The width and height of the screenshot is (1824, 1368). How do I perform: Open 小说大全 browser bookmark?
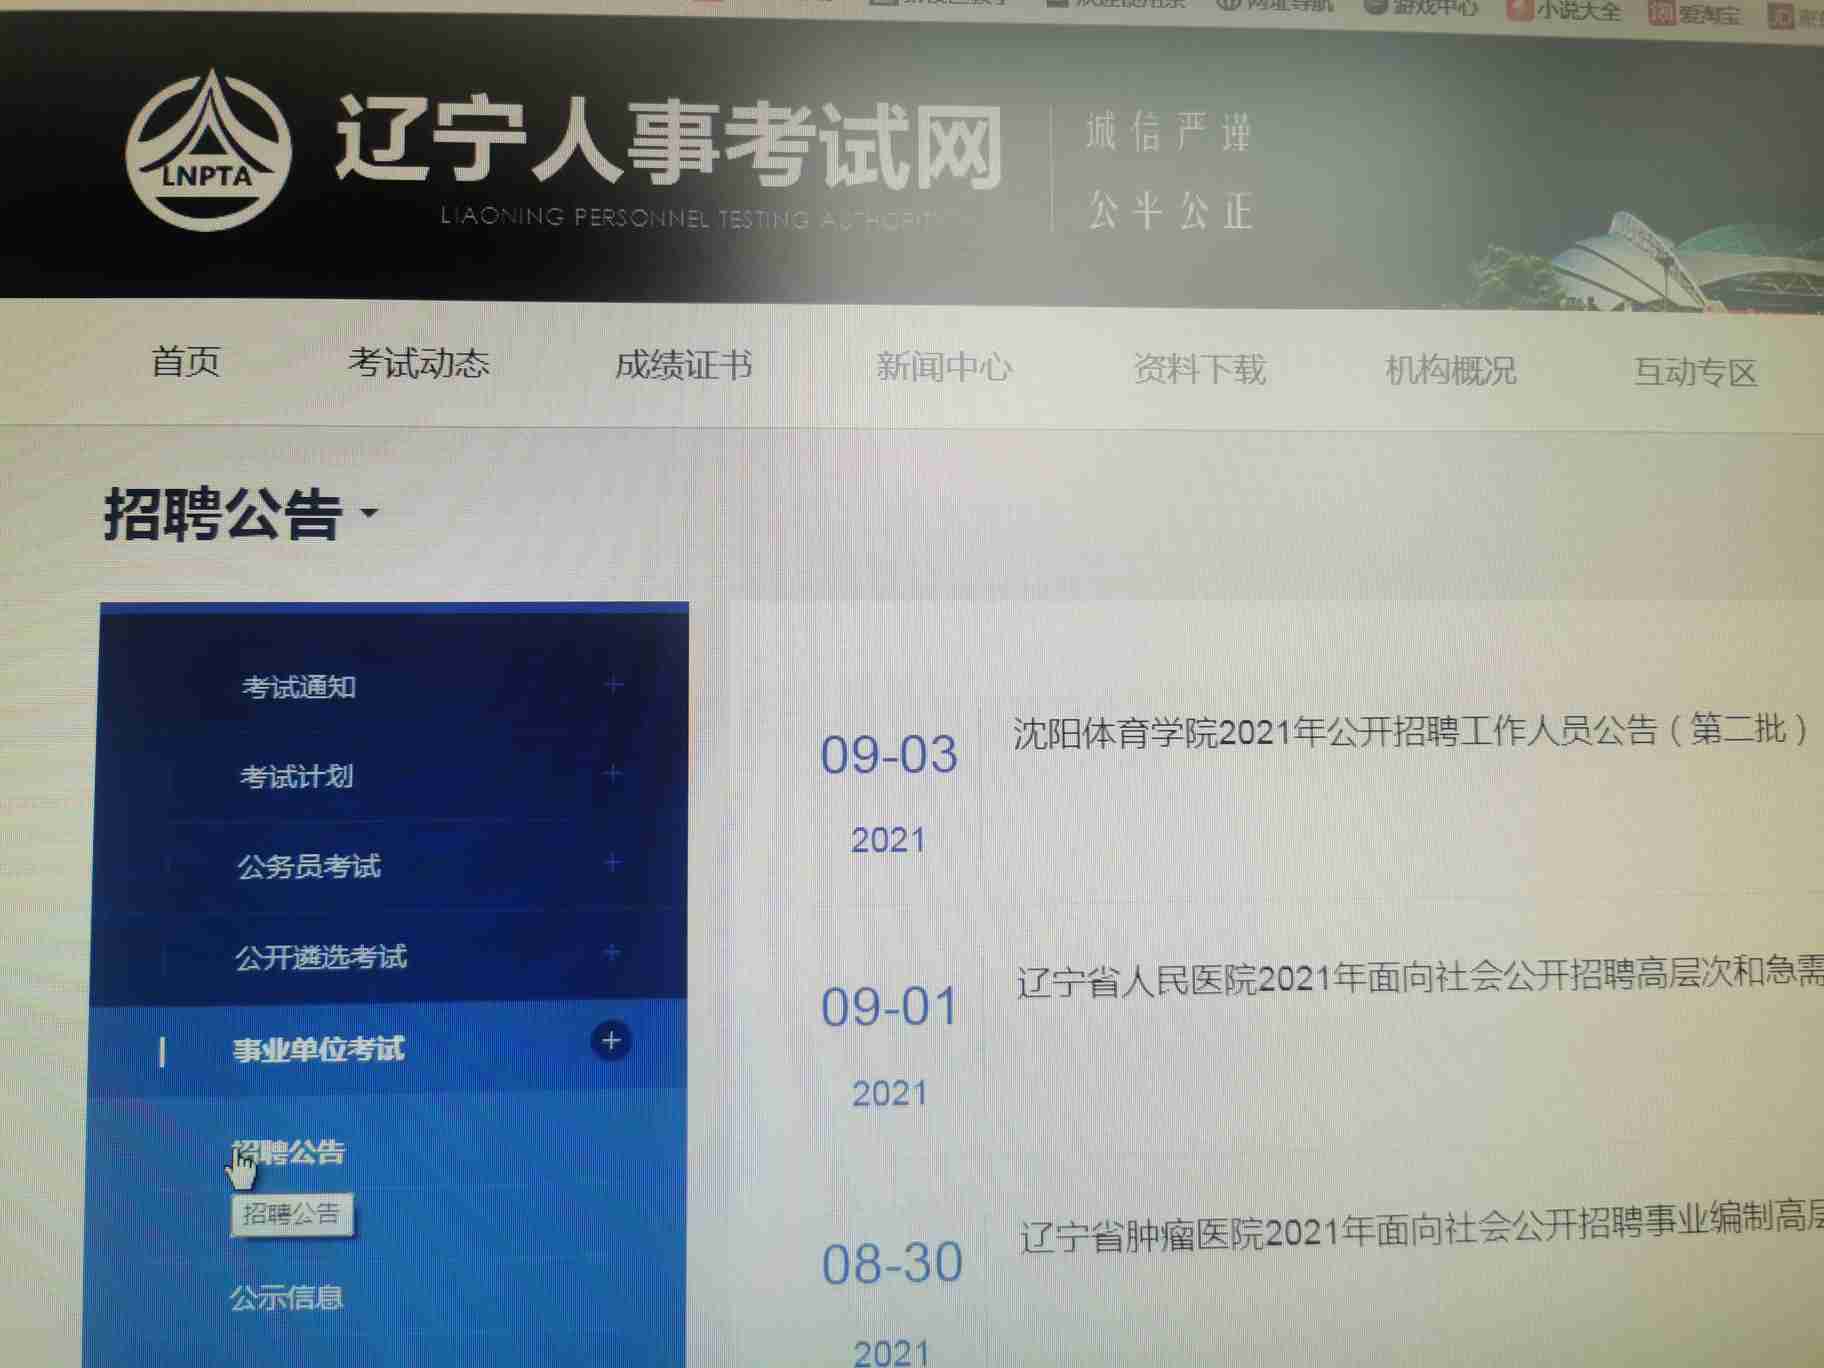[1564, 10]
